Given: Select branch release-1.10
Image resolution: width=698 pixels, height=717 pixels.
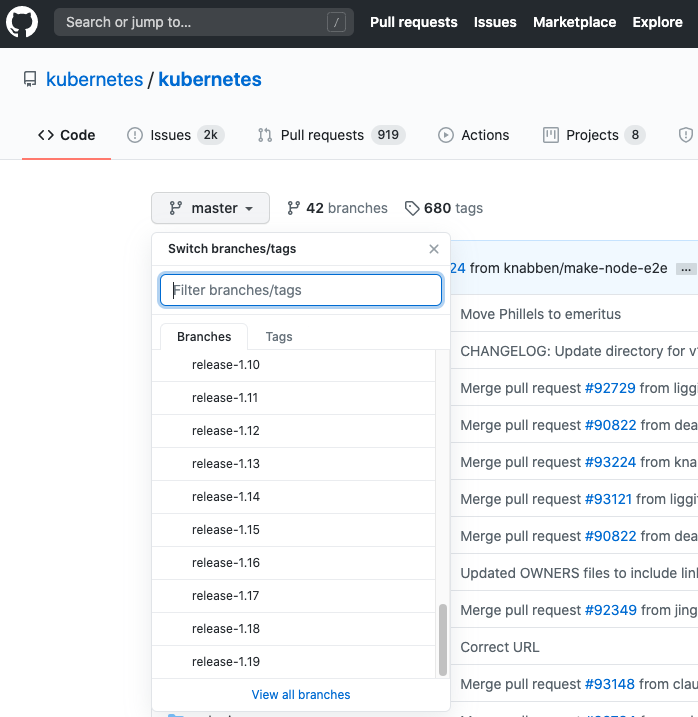Looking at the screenshot, I should pyautogui.click(x=293, y=365).
